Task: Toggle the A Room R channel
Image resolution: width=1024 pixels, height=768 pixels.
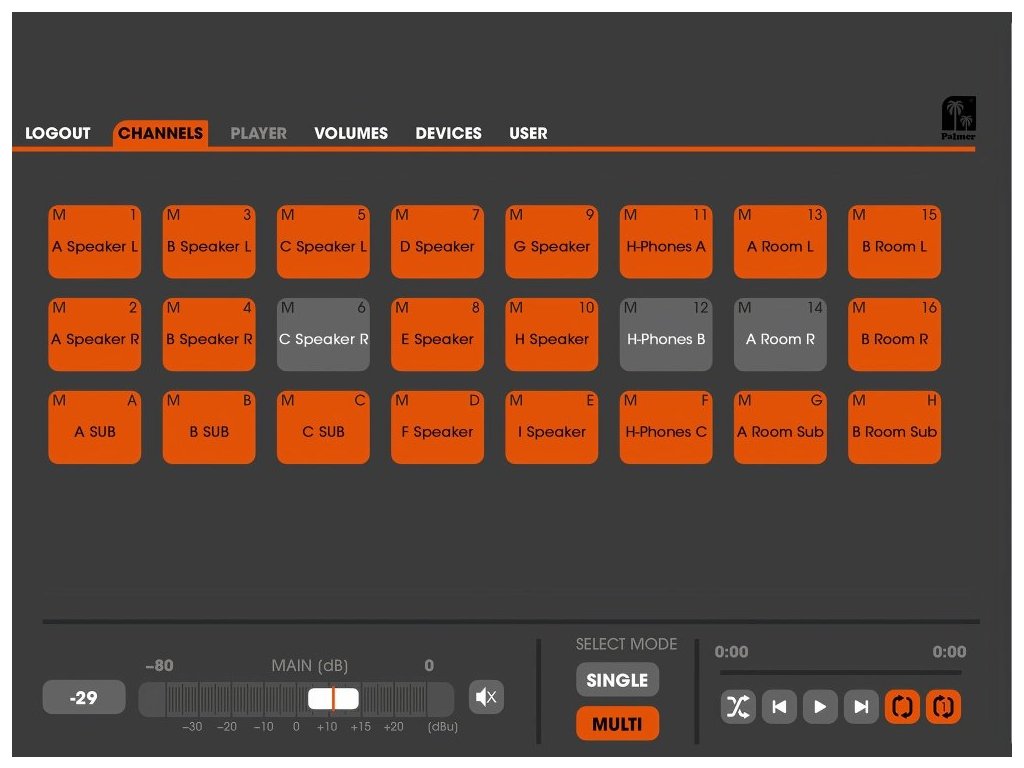Action: click(x=780, y=334)
